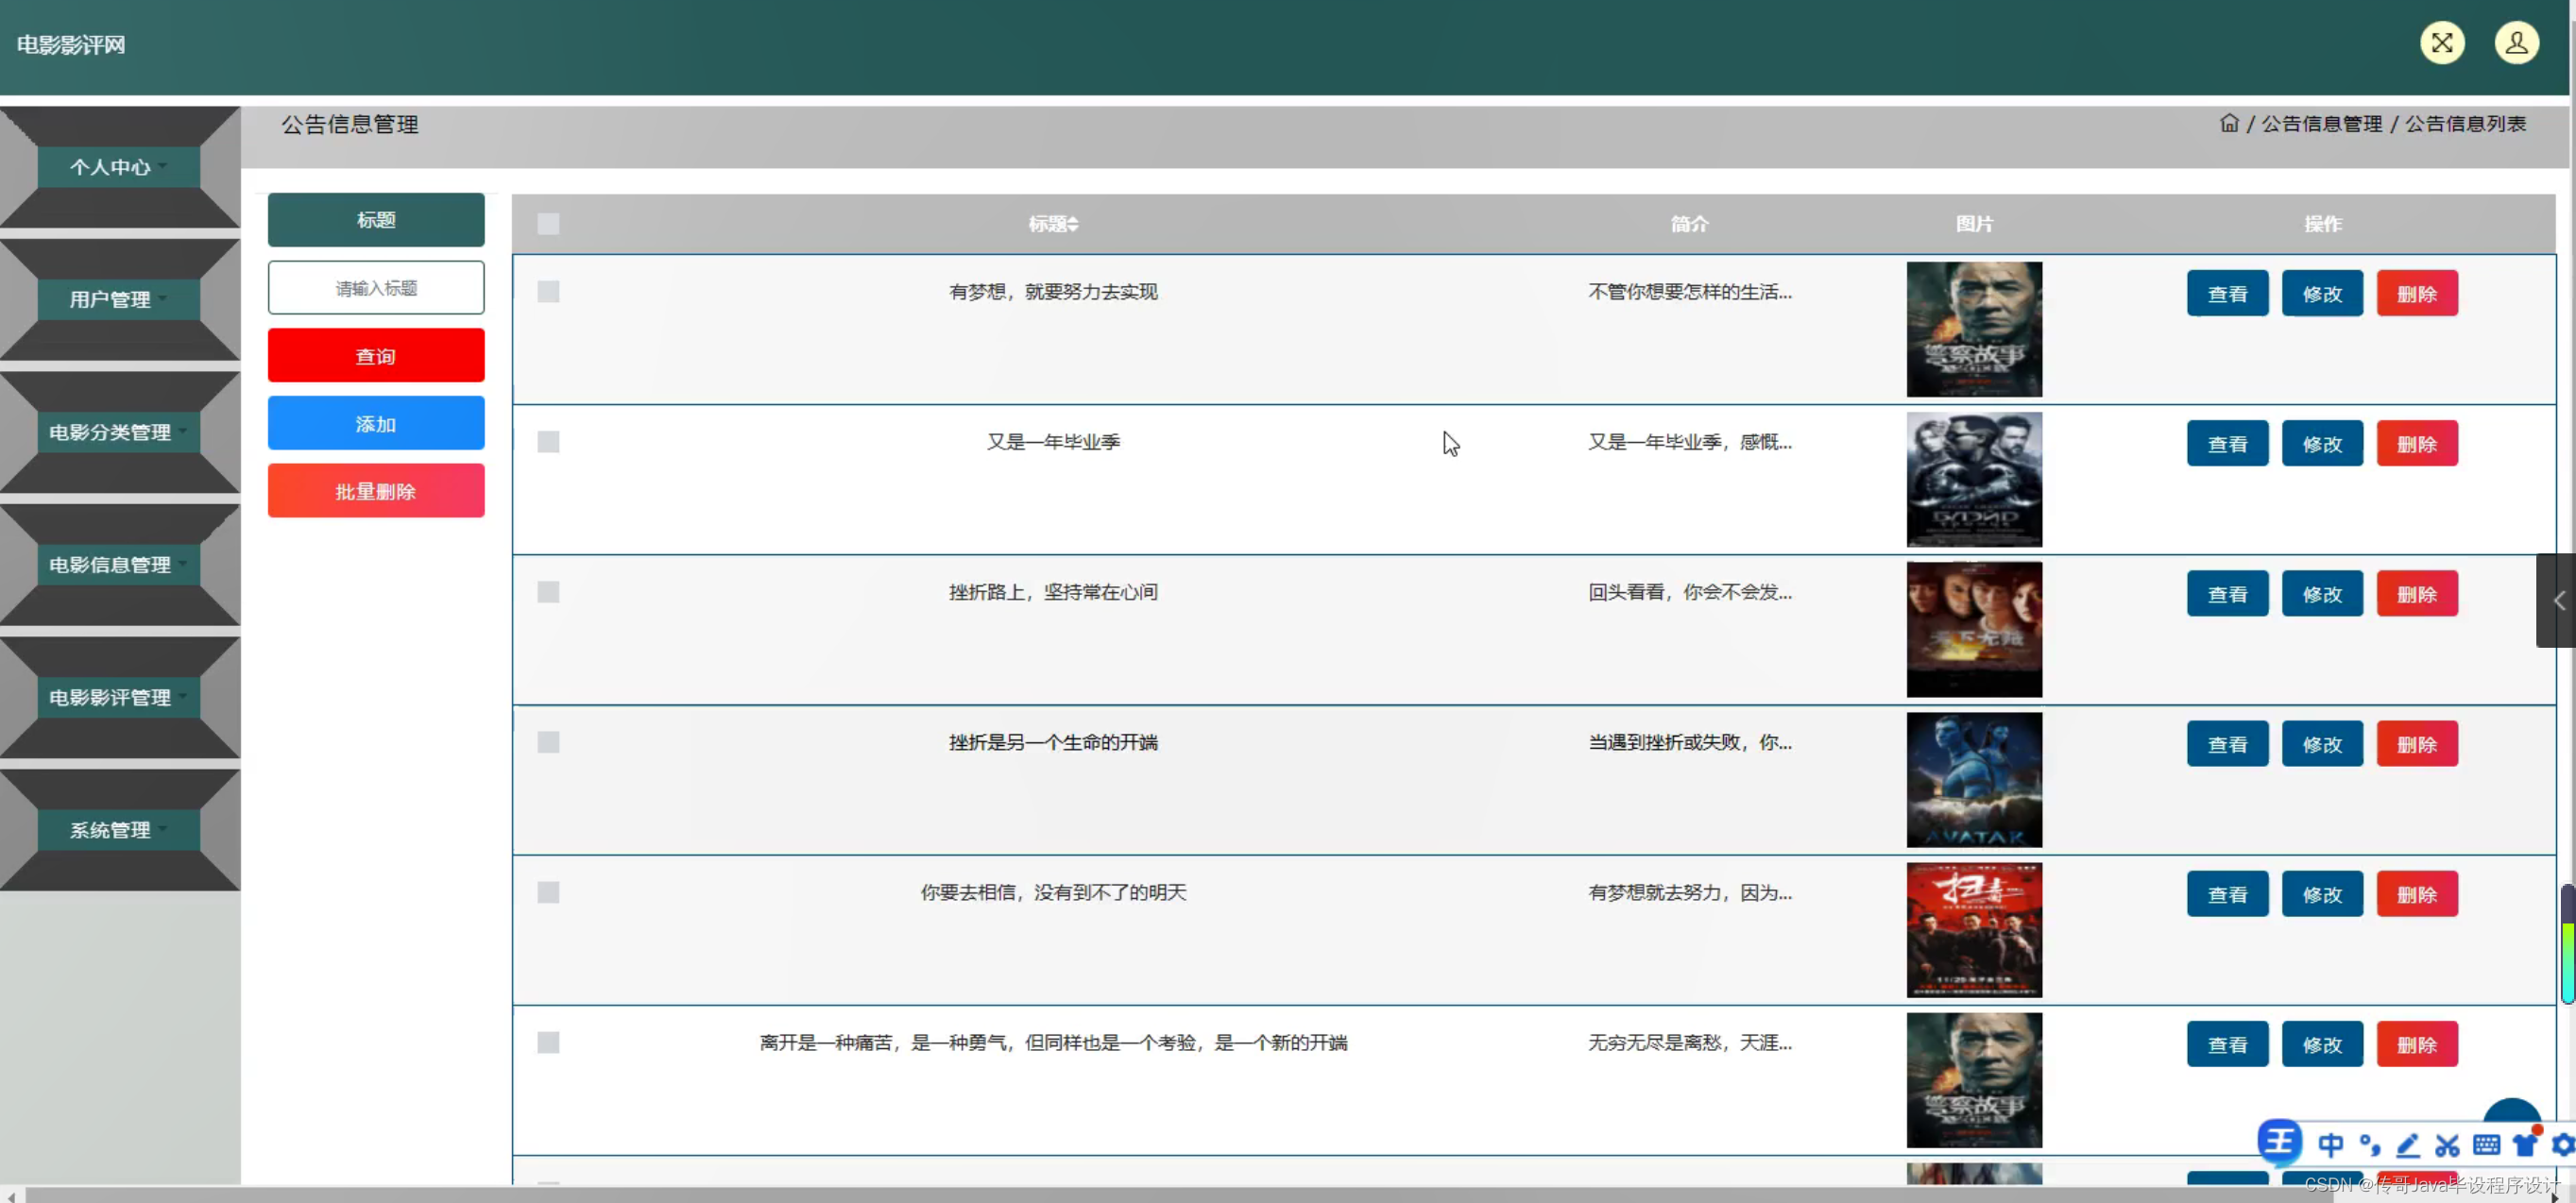Click the home icon in the breadcrumb

tap(2230, 122)
